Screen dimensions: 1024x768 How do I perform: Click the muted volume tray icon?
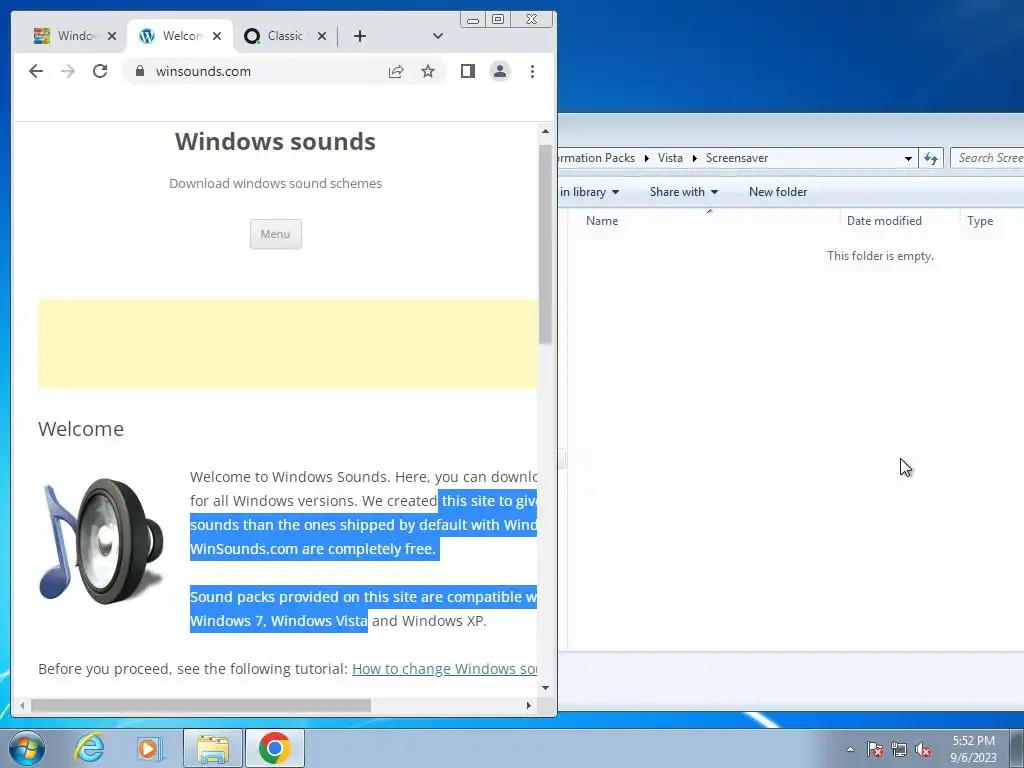[923, 749]
